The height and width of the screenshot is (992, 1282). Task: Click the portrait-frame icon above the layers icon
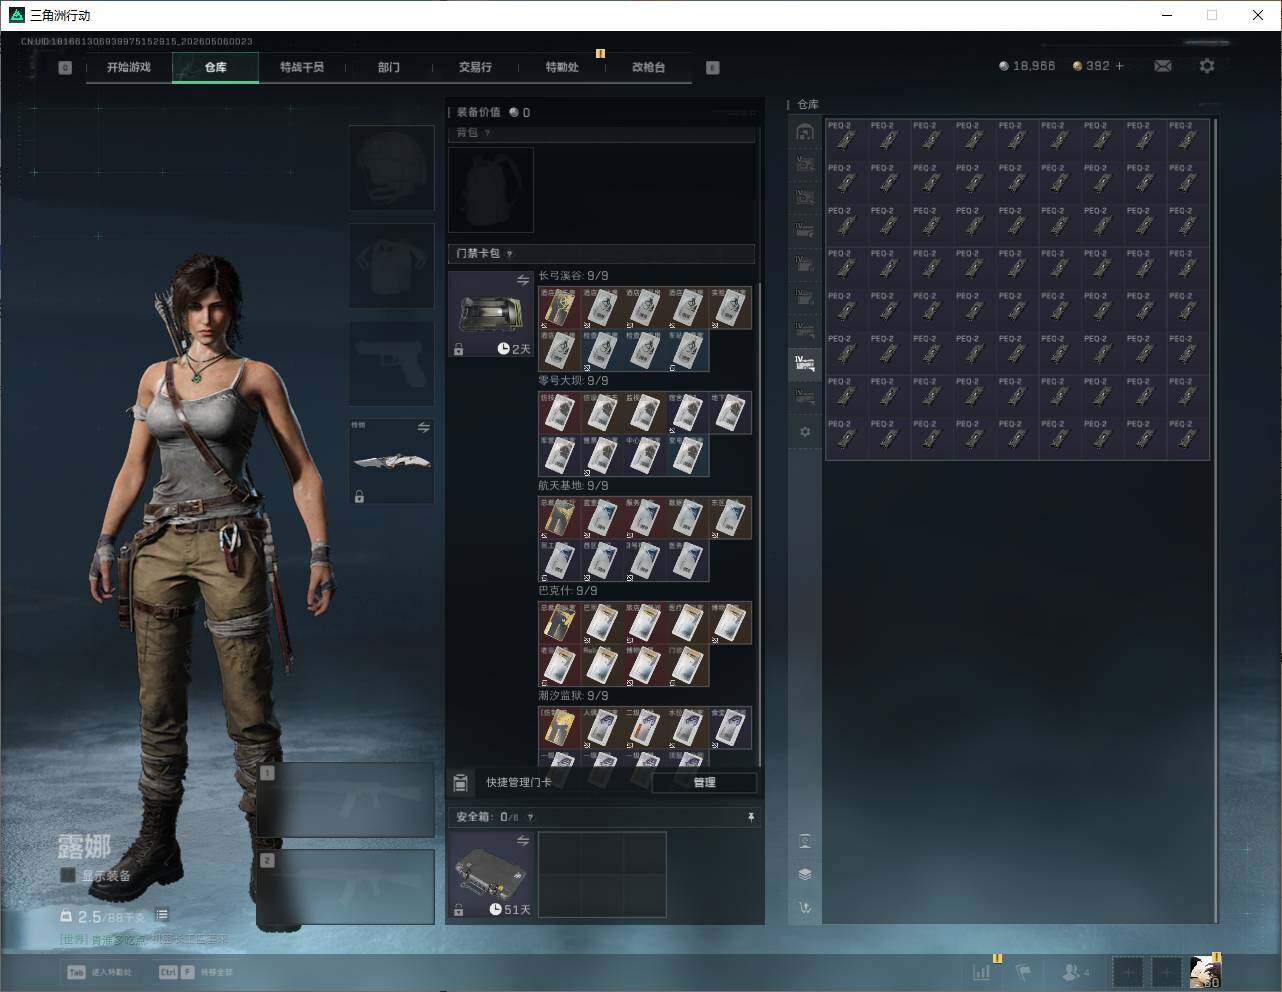[805, 841]
